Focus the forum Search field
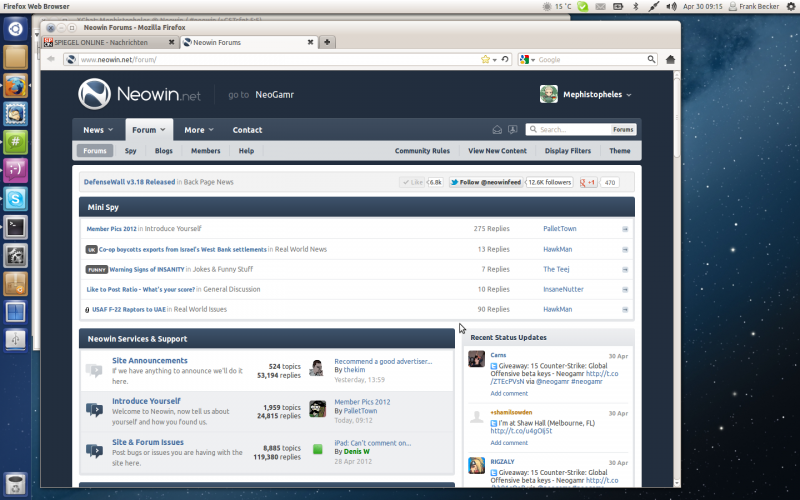 pyautogui.click(x=568, y=130)
